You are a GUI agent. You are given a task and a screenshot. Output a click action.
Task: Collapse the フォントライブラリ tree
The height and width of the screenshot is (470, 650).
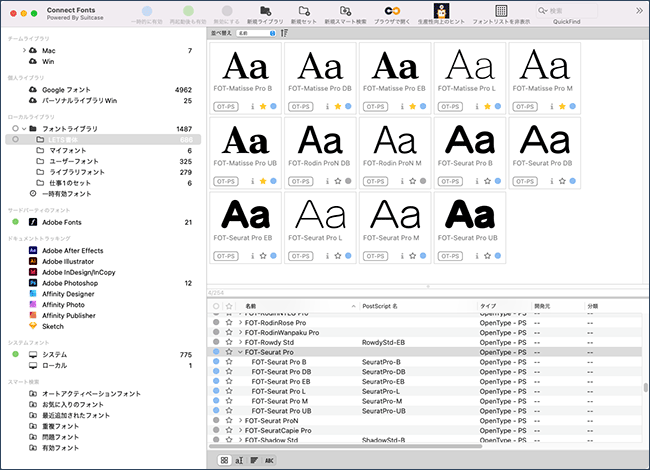click(x=24, y=128)
